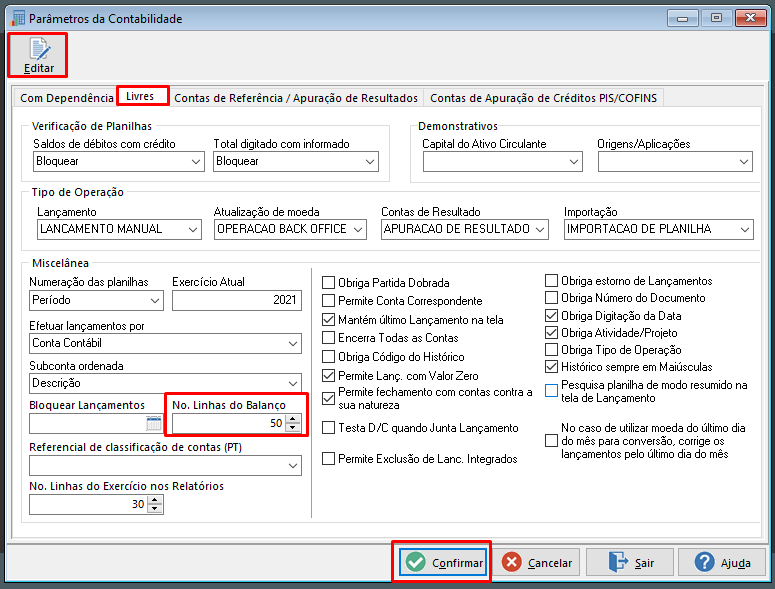Image resolution: width=775 pixels, height=589 pixels.
Task: Increase No. Linhas do Exercício nos Relatórios
Action: click(155, 500)
